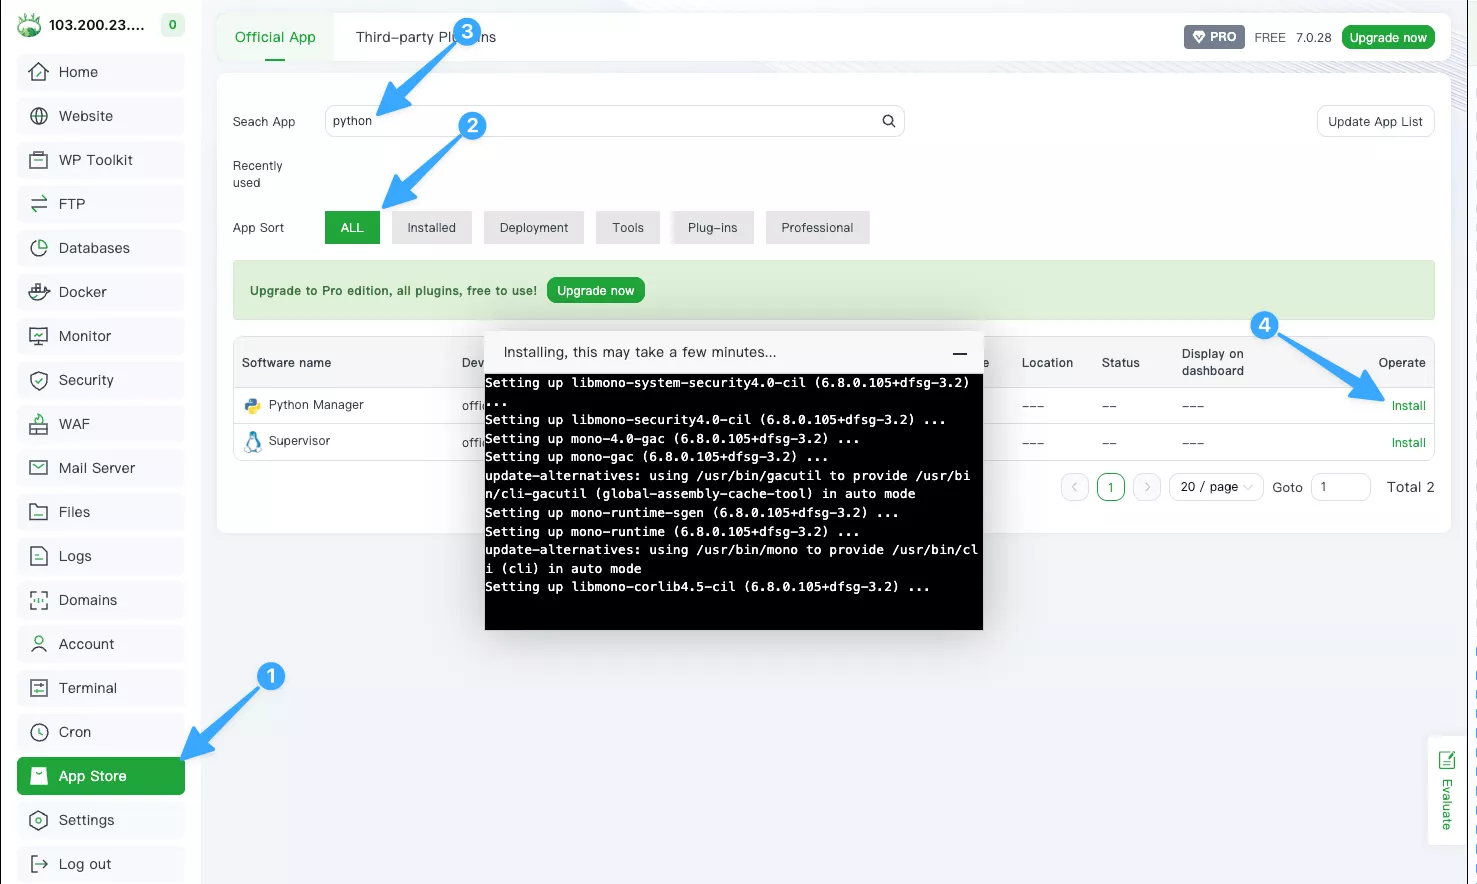The height and width of the screenshot is (884, 1477).
Task: Select the Plug-ins filter
Action: [712, 227]
